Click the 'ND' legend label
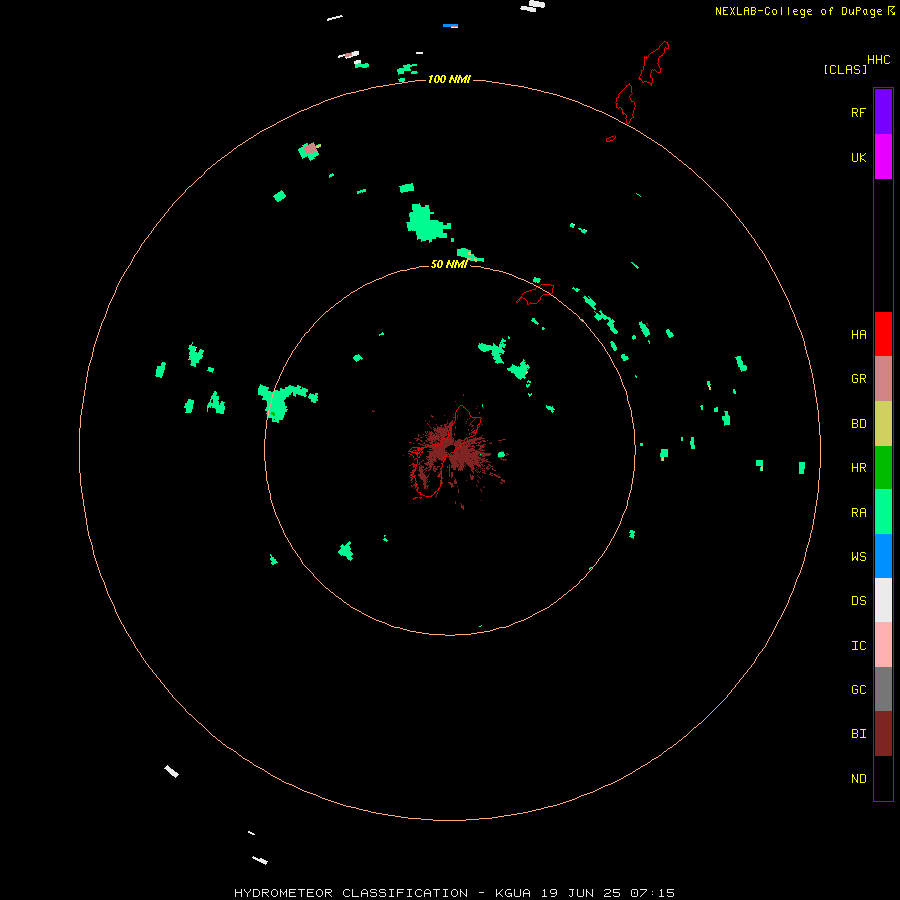900x900 pixels. point(858,779)
